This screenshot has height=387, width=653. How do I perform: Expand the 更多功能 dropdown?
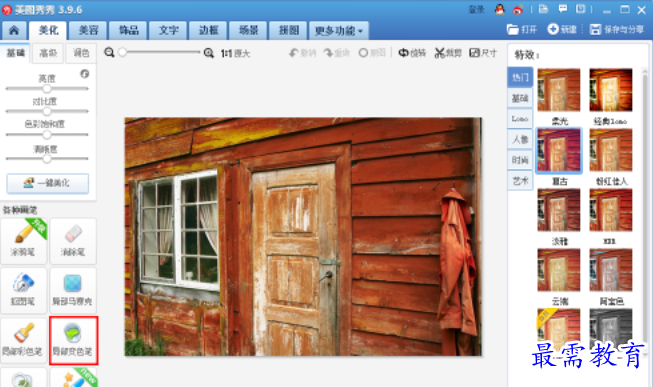pyautogui.click(x=339, y=31)
